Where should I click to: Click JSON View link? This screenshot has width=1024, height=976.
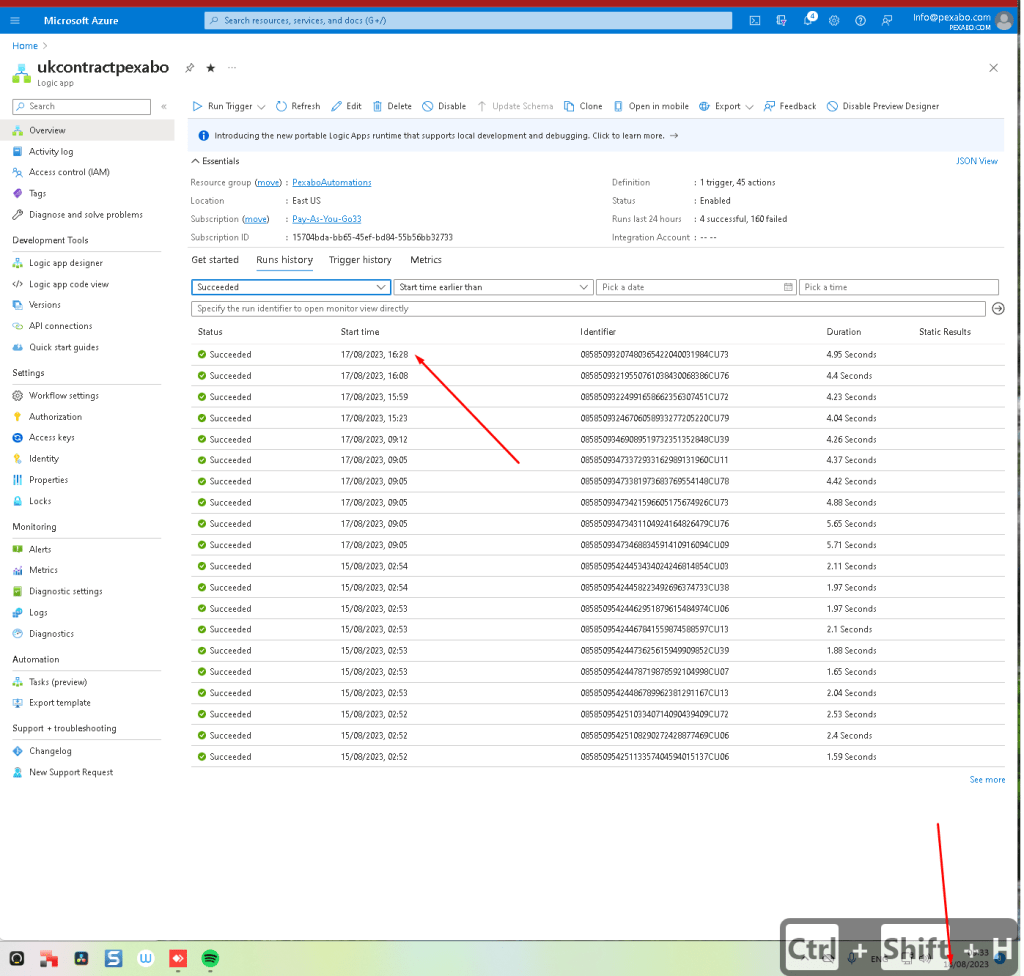[976, 161]
